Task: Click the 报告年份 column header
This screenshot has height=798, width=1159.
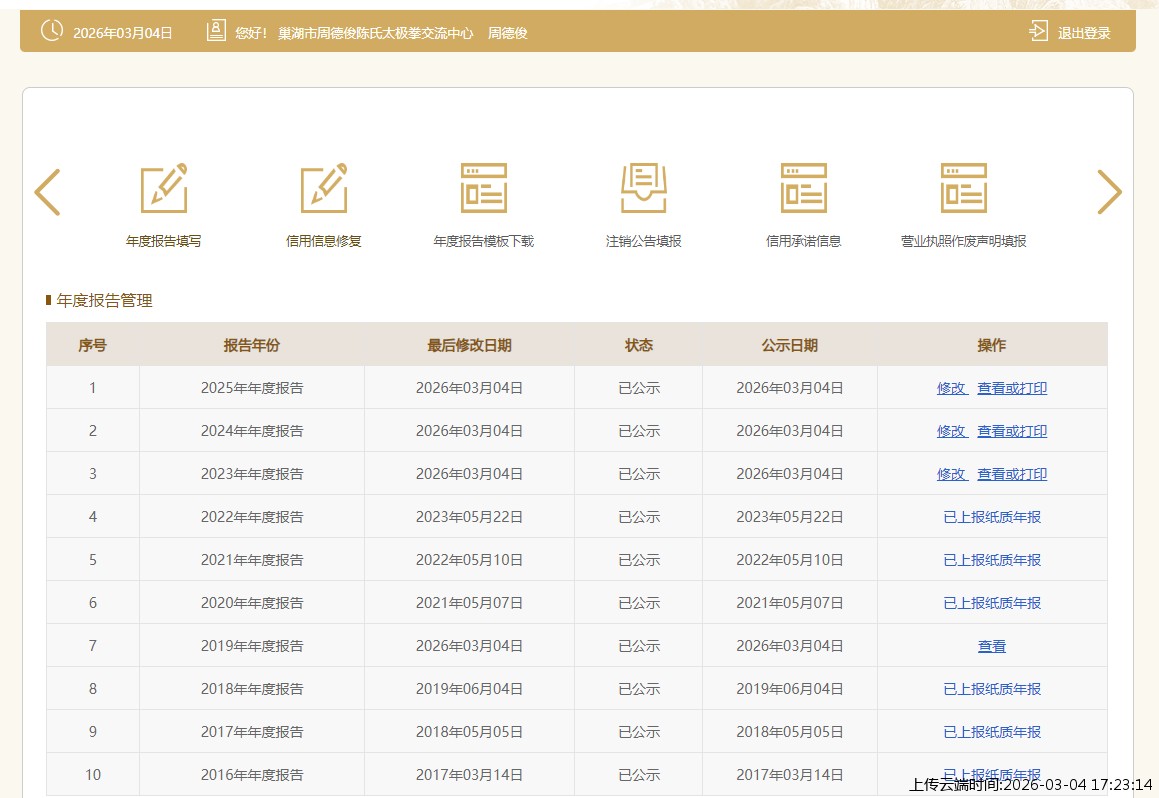Action: pyautogui.click(x=252, y=345)
